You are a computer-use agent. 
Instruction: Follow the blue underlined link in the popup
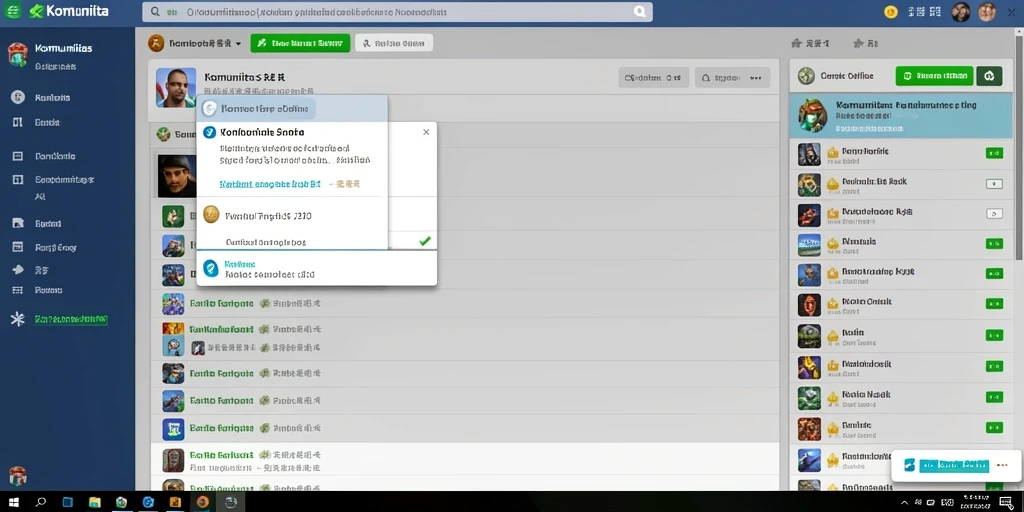click(270, 184)
